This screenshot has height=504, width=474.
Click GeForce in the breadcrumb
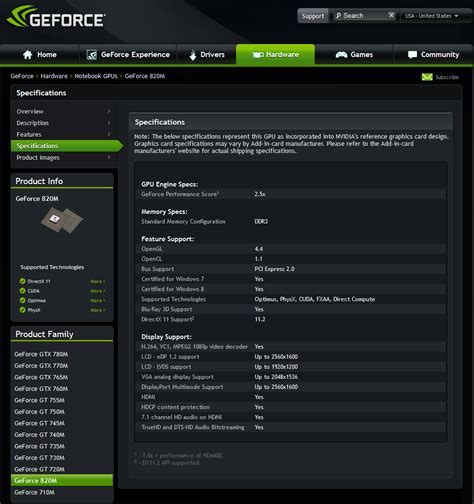click(x=22, y=76)
